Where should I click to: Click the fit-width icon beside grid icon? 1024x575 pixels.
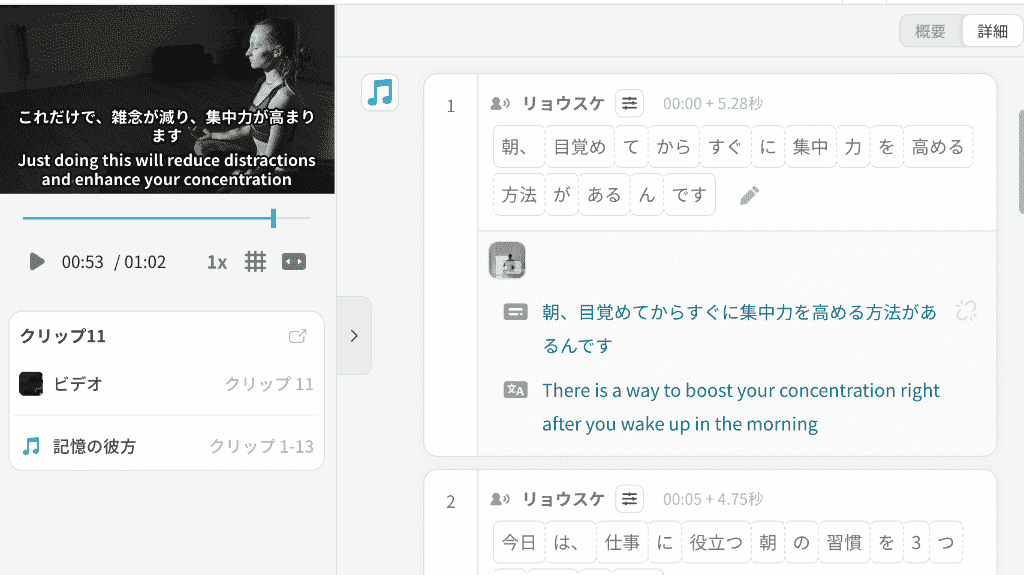[294, 262]
